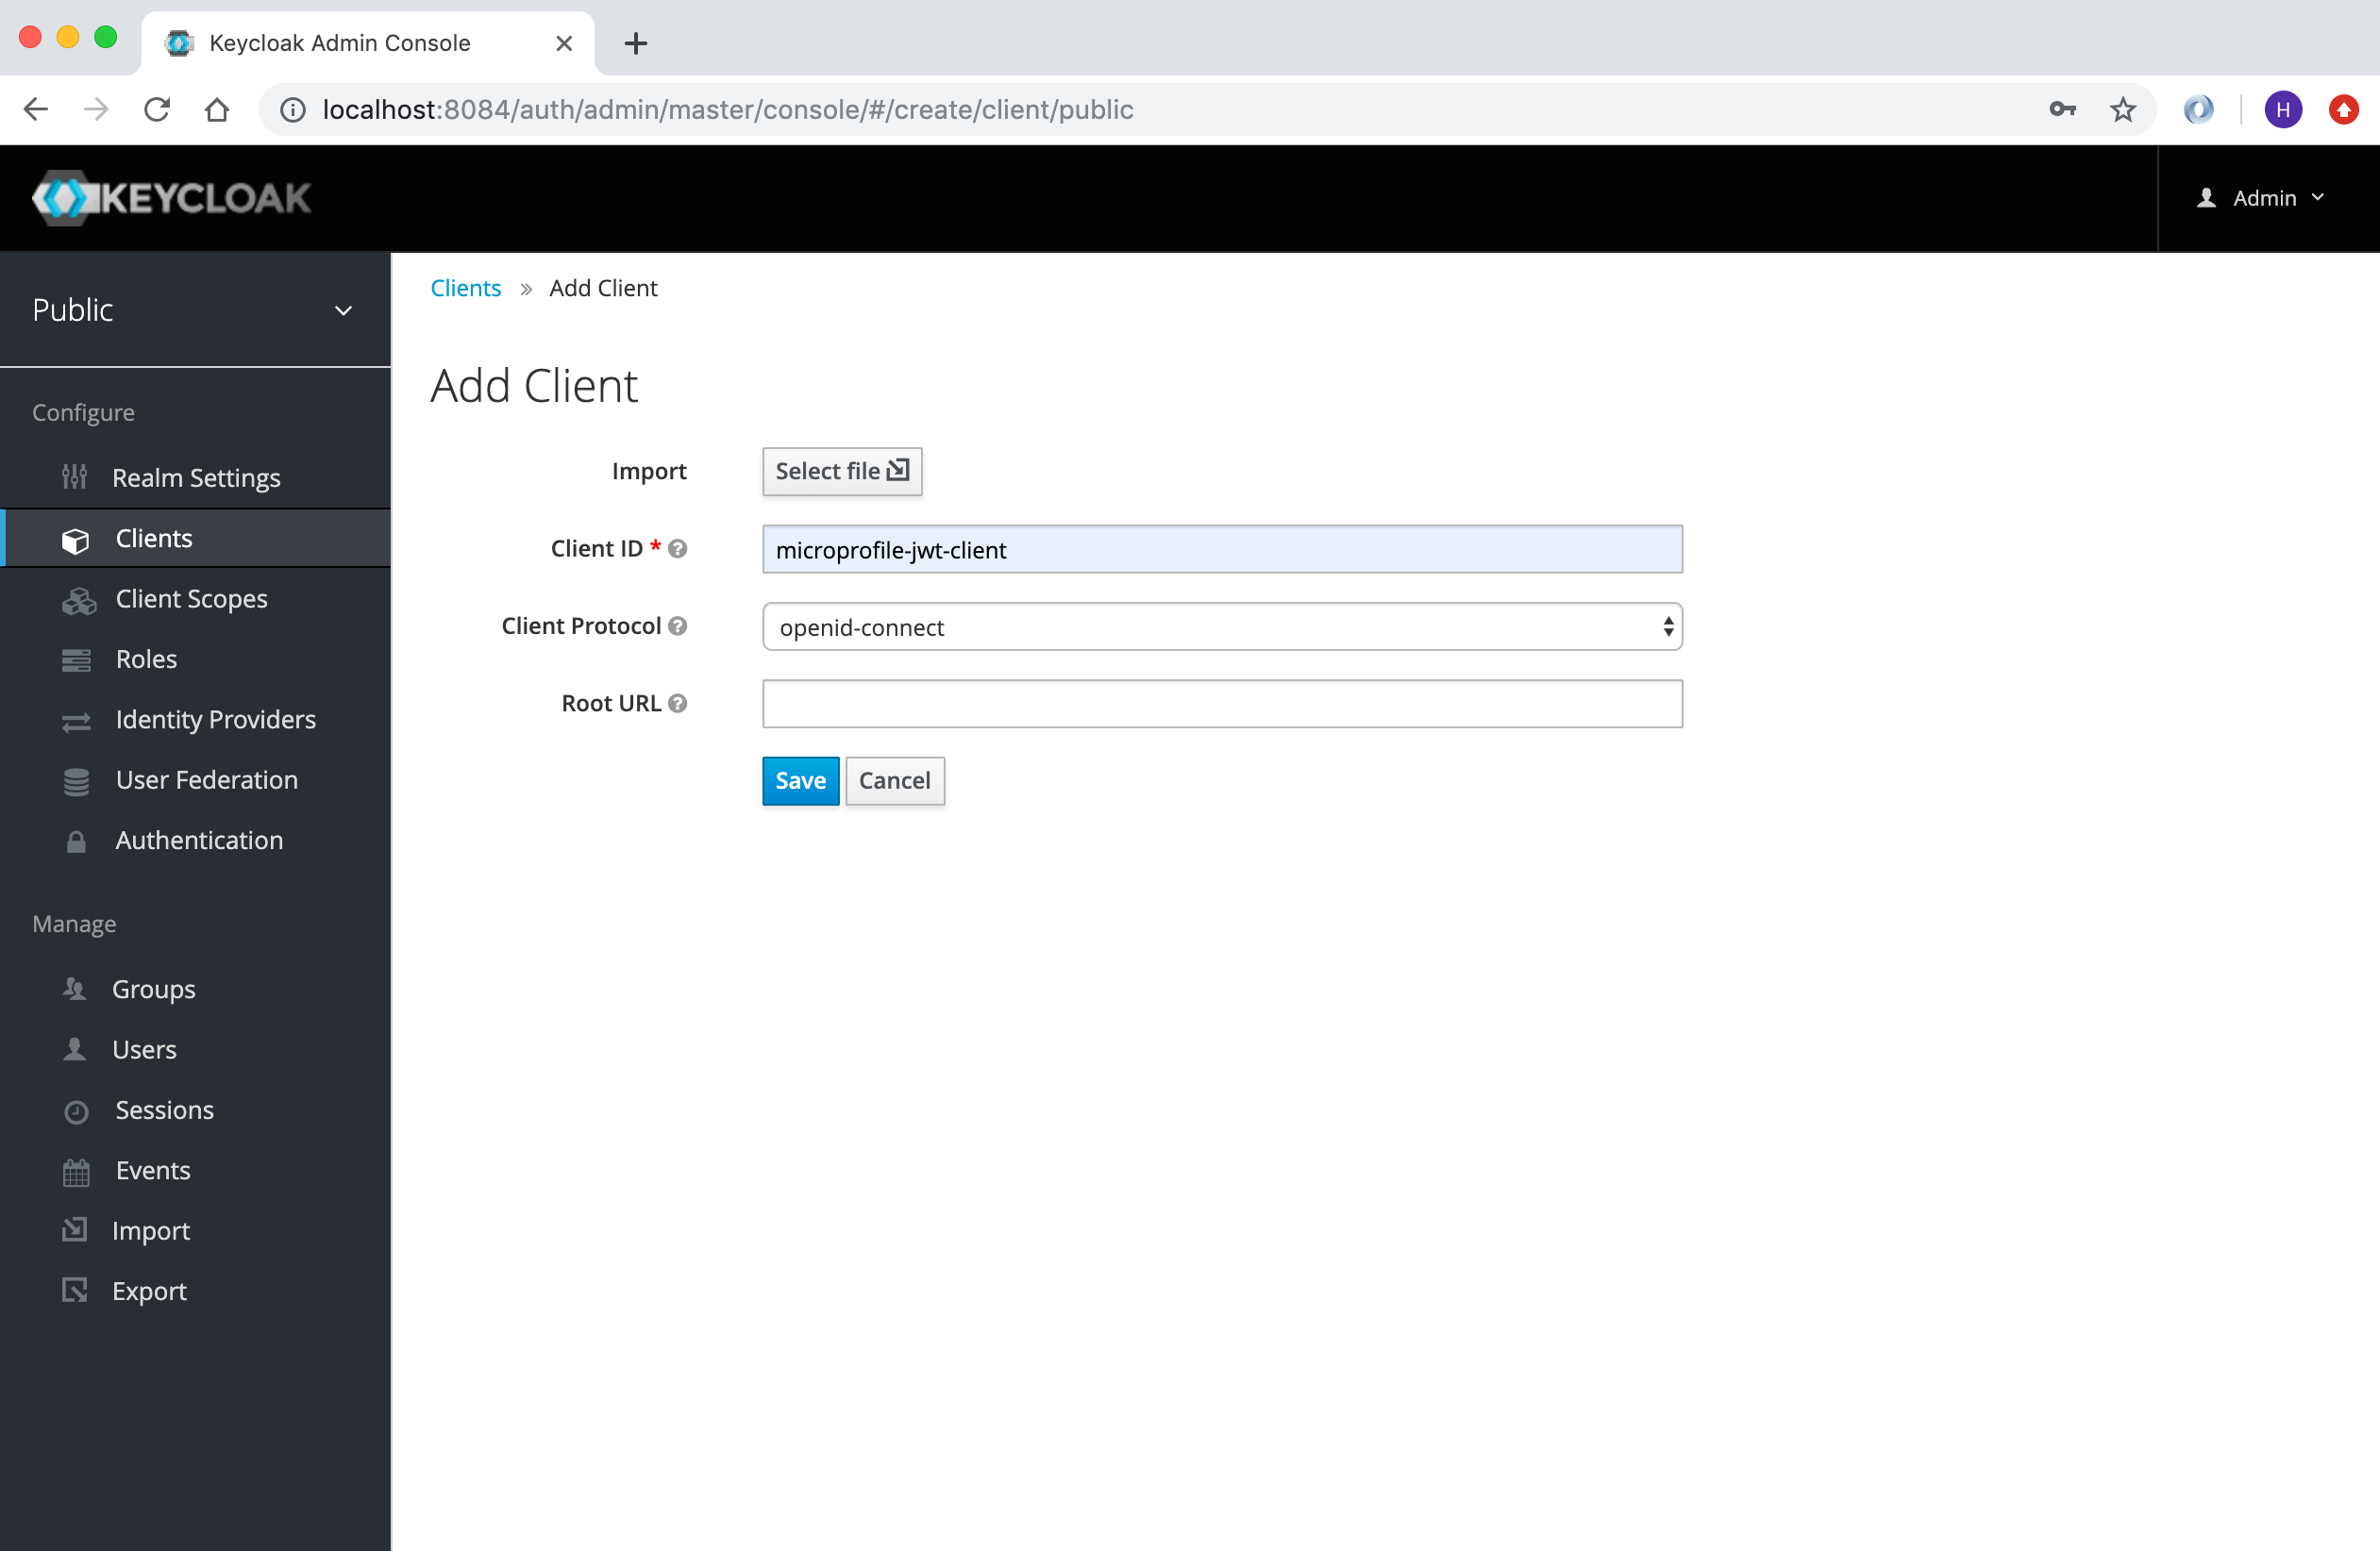
Task: Navigate to Users management section
Action: (142, 1048)
